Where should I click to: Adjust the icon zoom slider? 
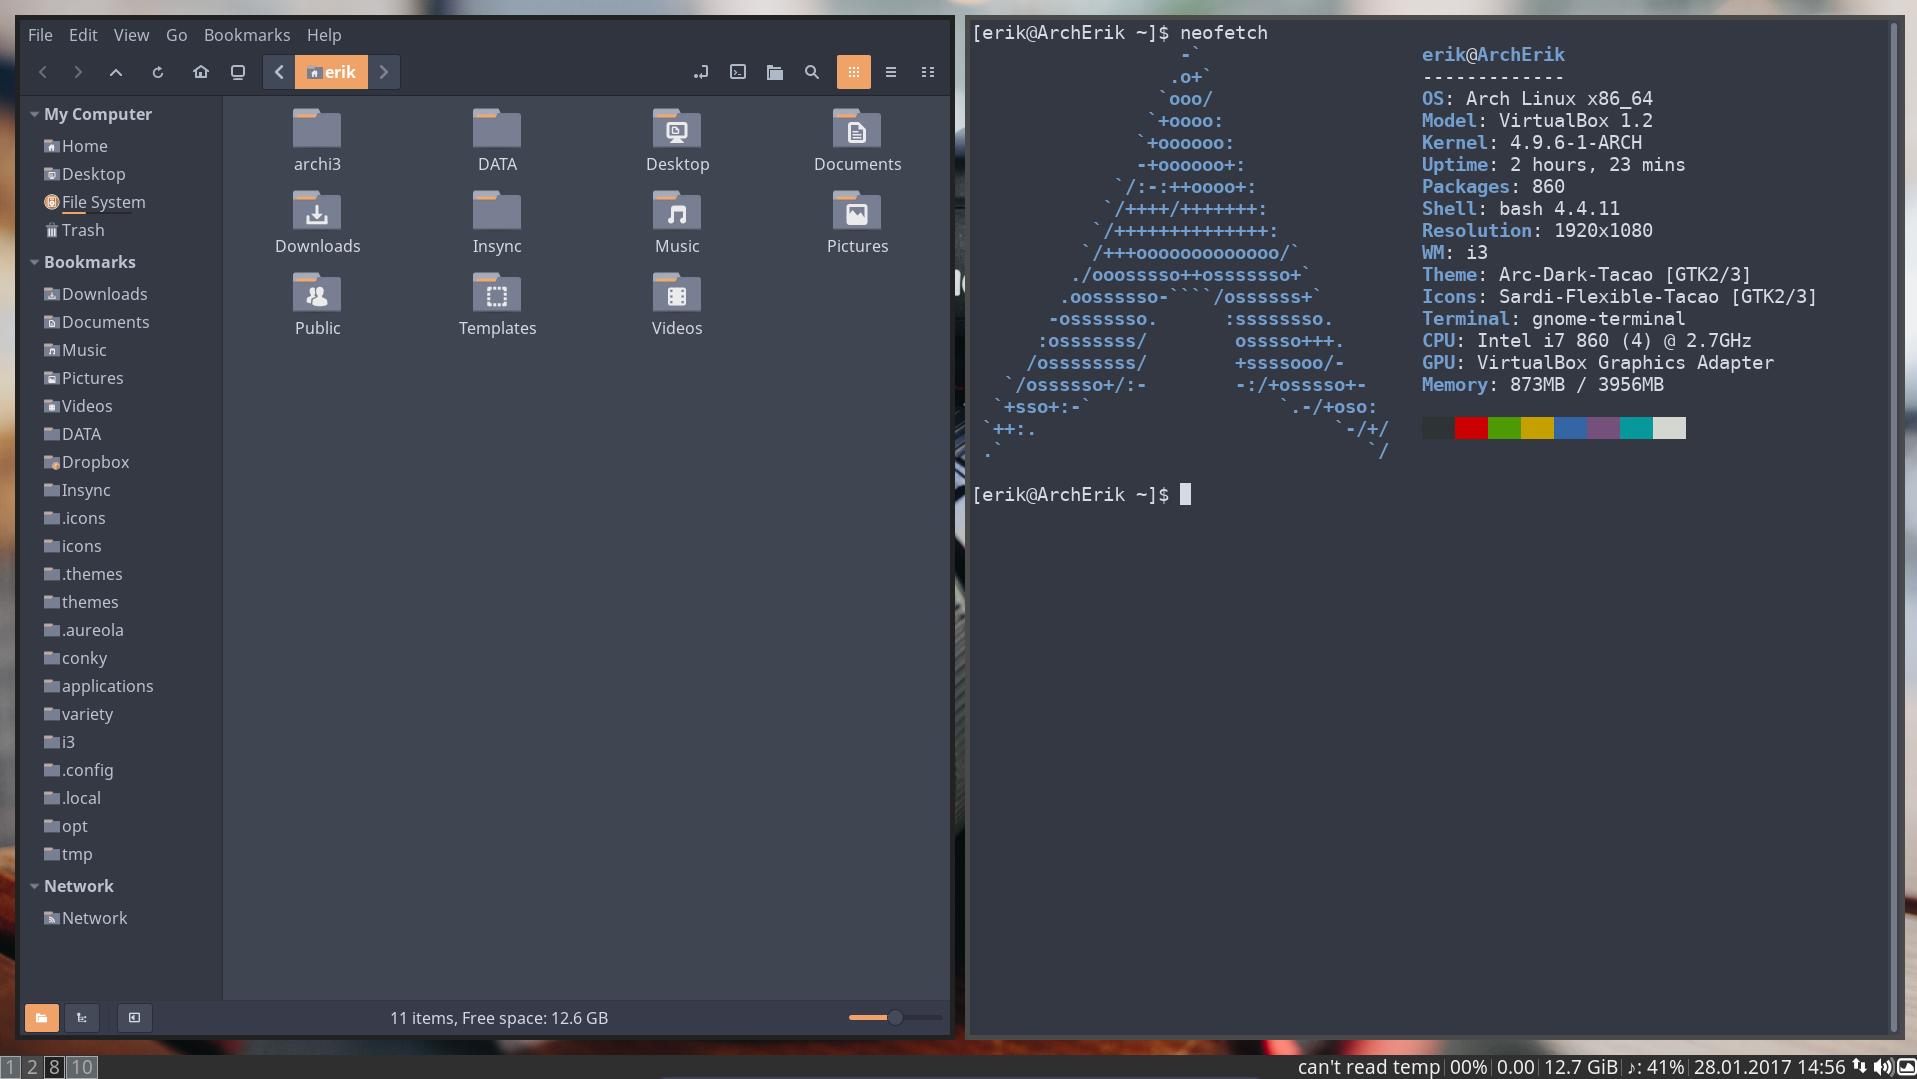point(895,1018)
